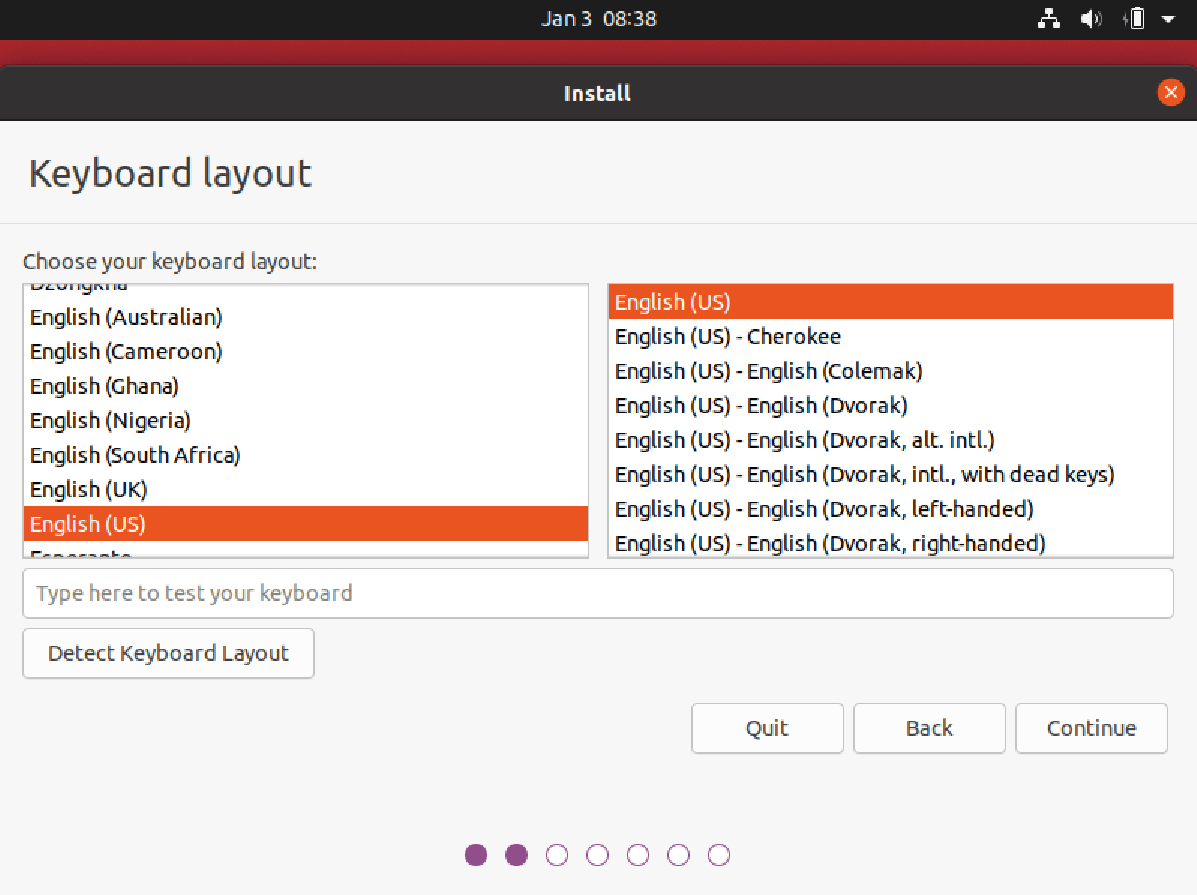
Task: Expand the system menu chevron arrow
Action: (x=1168, y=18)
